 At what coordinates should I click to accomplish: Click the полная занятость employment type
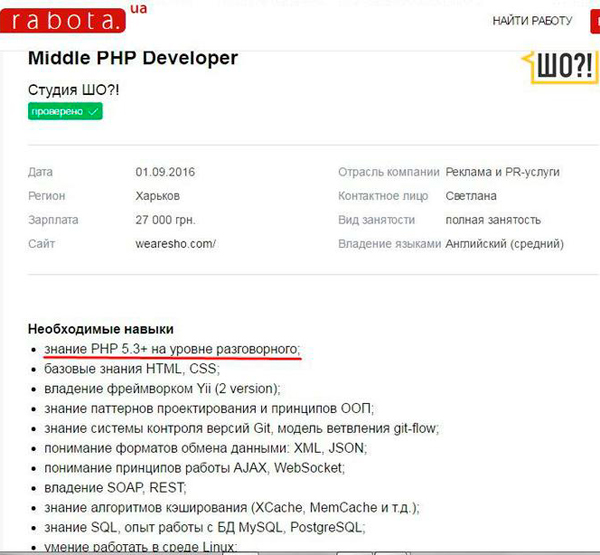pyautogui.click(x=493, y=220)
